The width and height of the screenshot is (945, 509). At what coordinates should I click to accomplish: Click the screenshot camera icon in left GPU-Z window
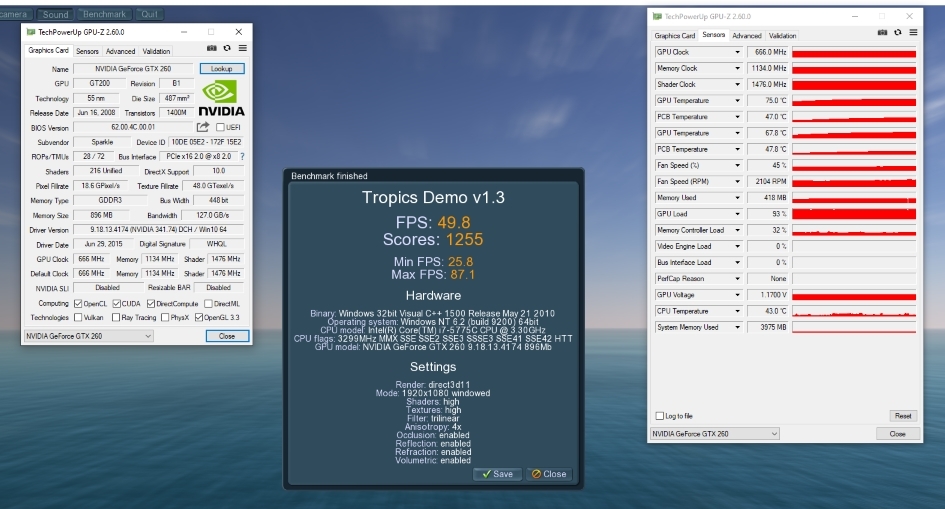coord(212,48)
